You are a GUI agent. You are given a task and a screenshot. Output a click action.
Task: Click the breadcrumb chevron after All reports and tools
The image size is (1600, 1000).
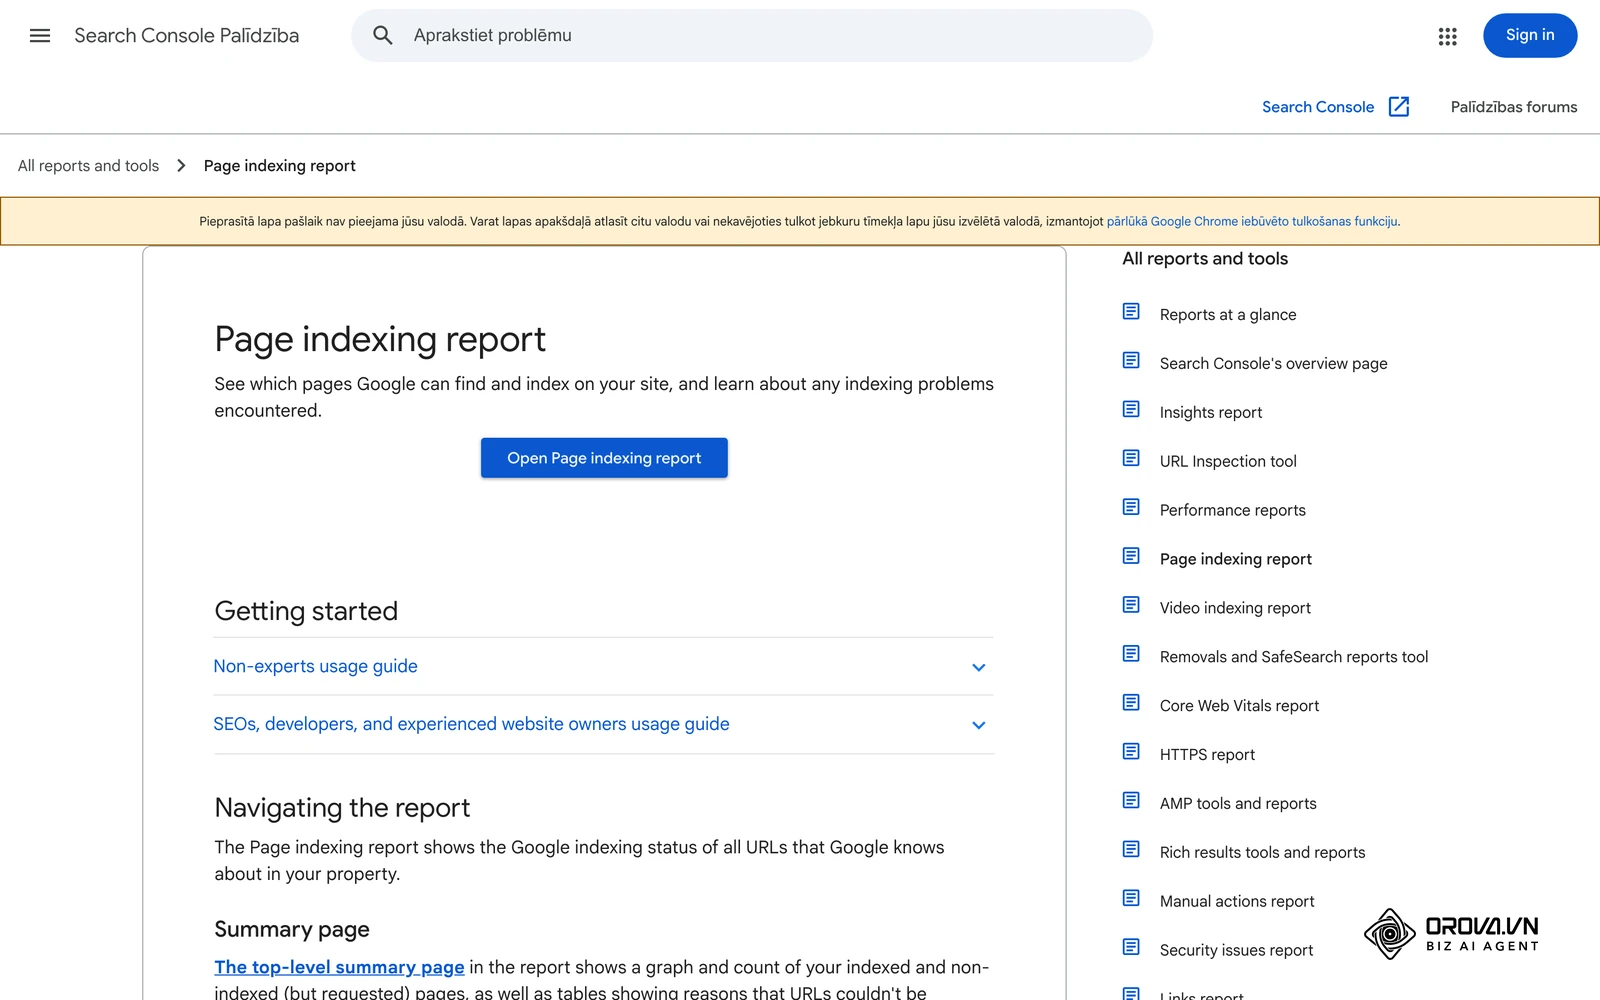point(181,166)
